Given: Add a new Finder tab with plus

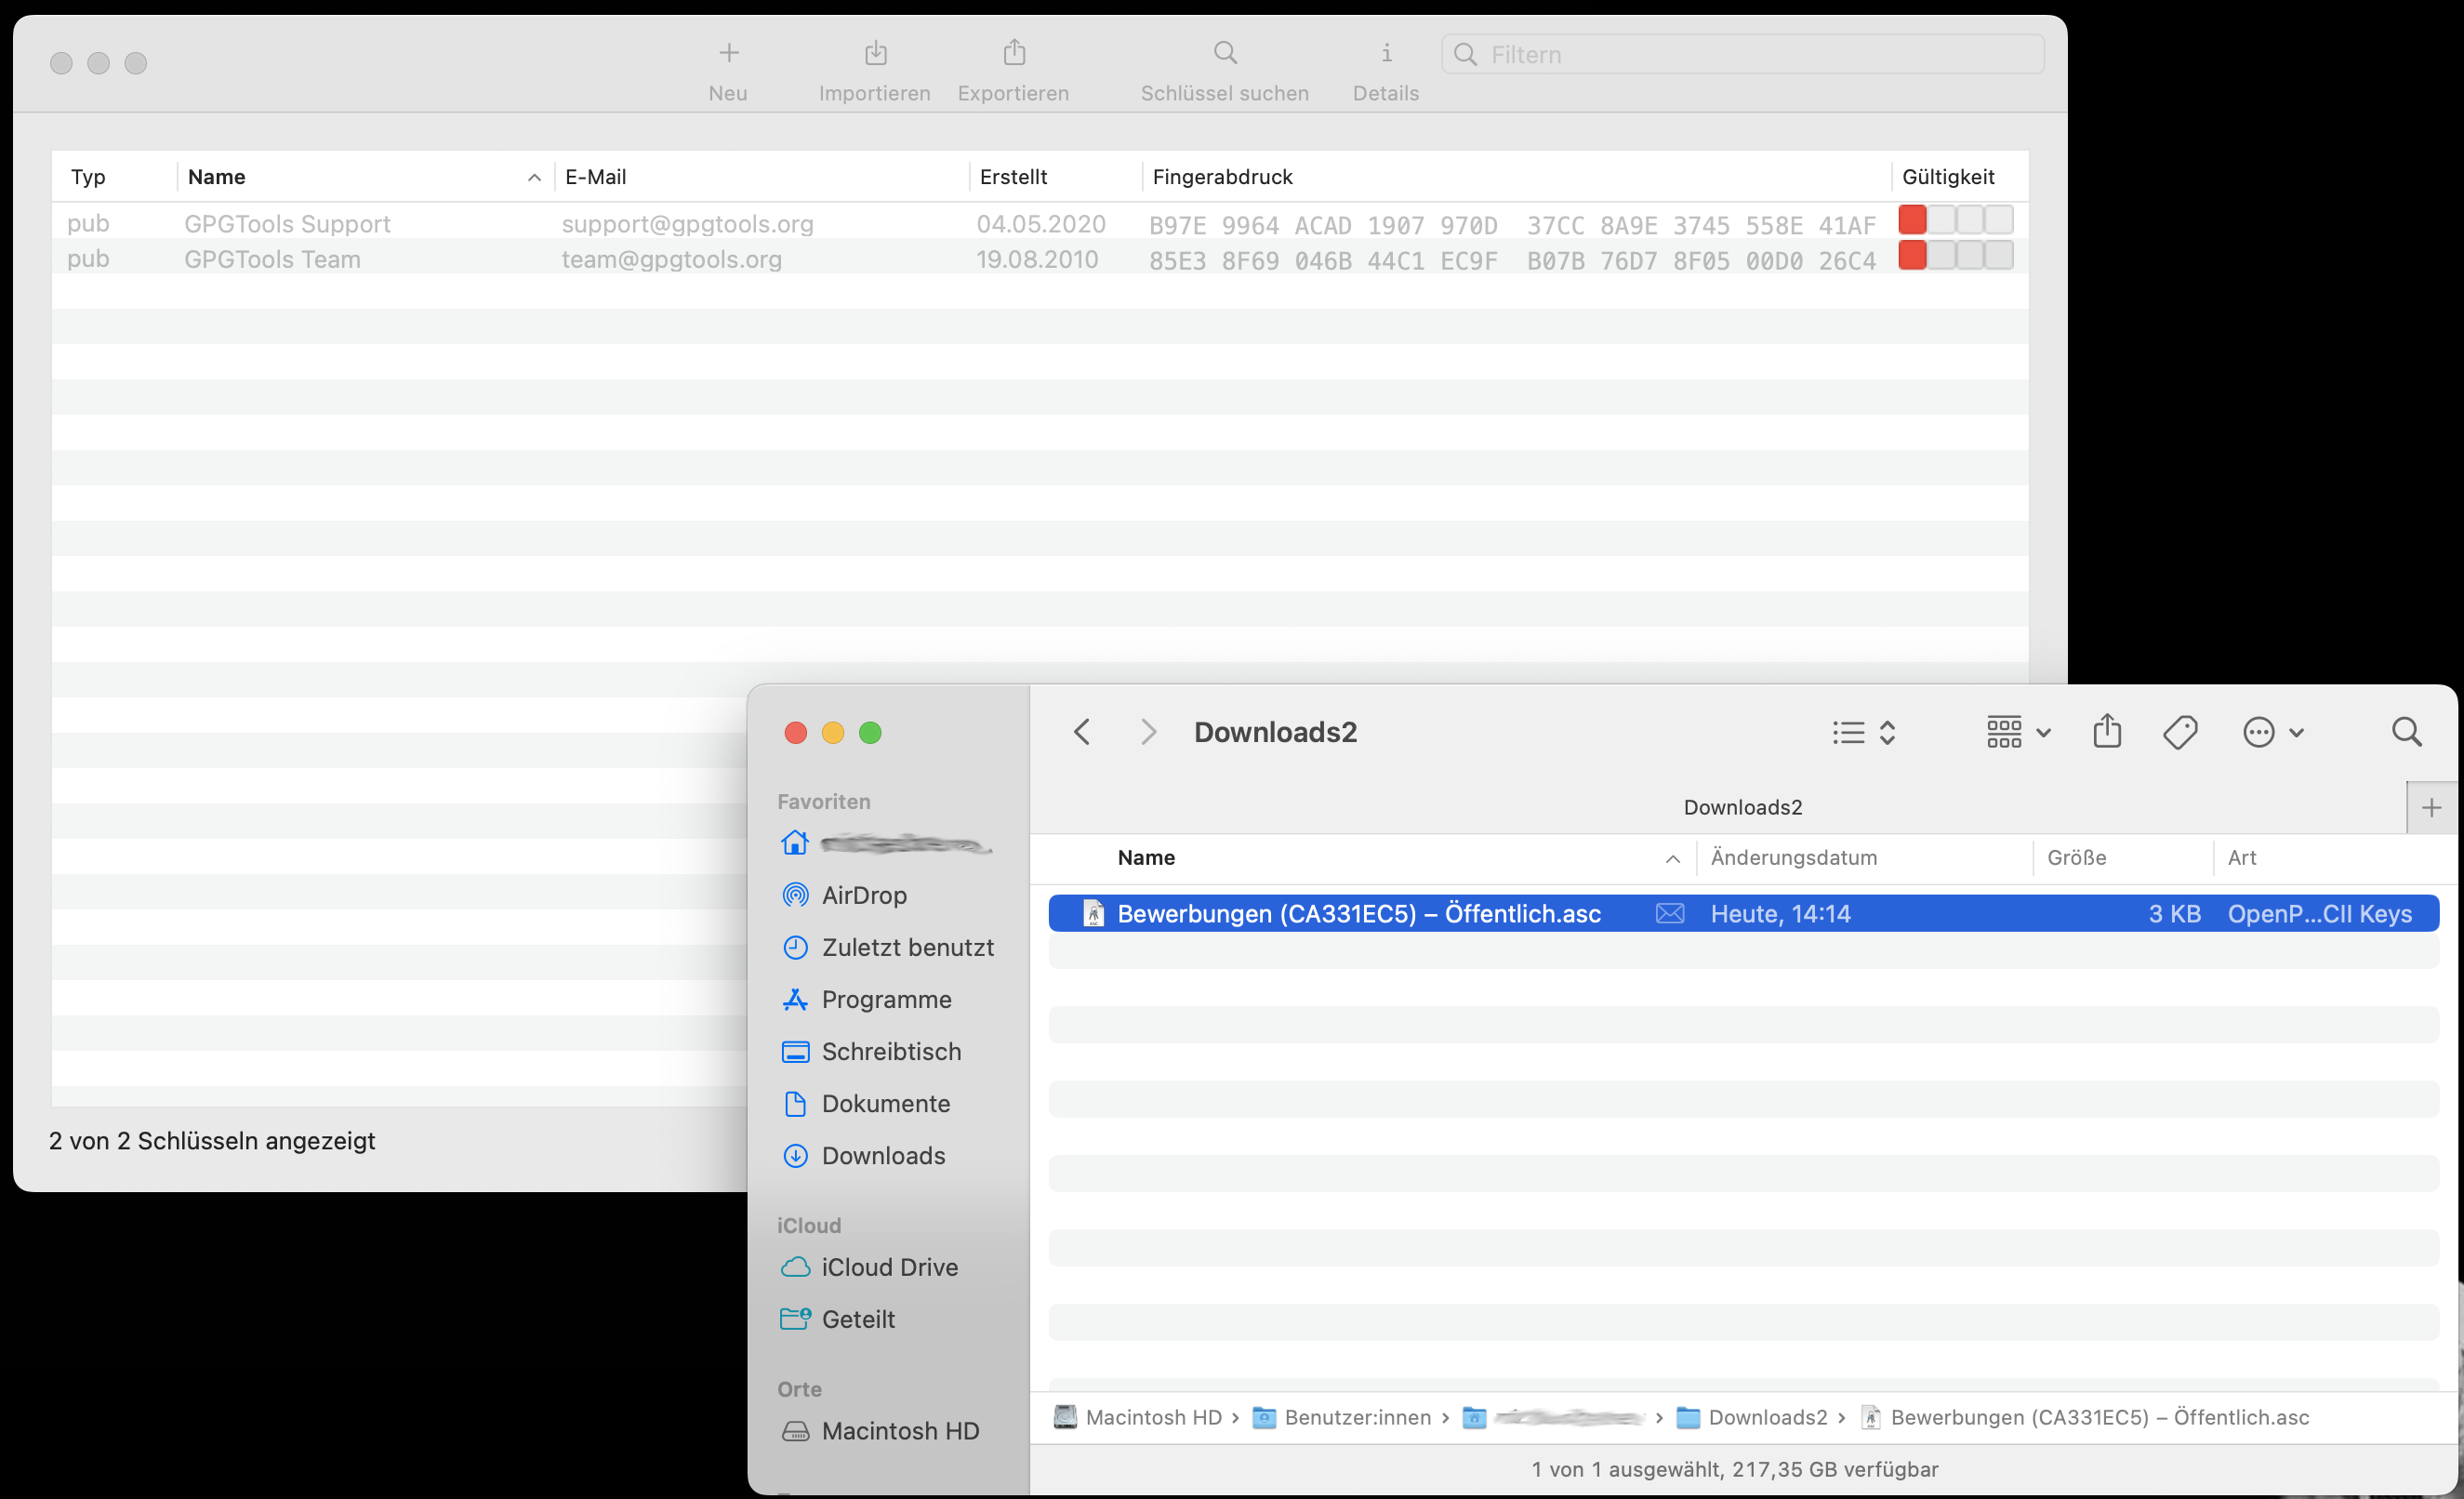Looking at the screenshot, I should [x=2432, y=807].
